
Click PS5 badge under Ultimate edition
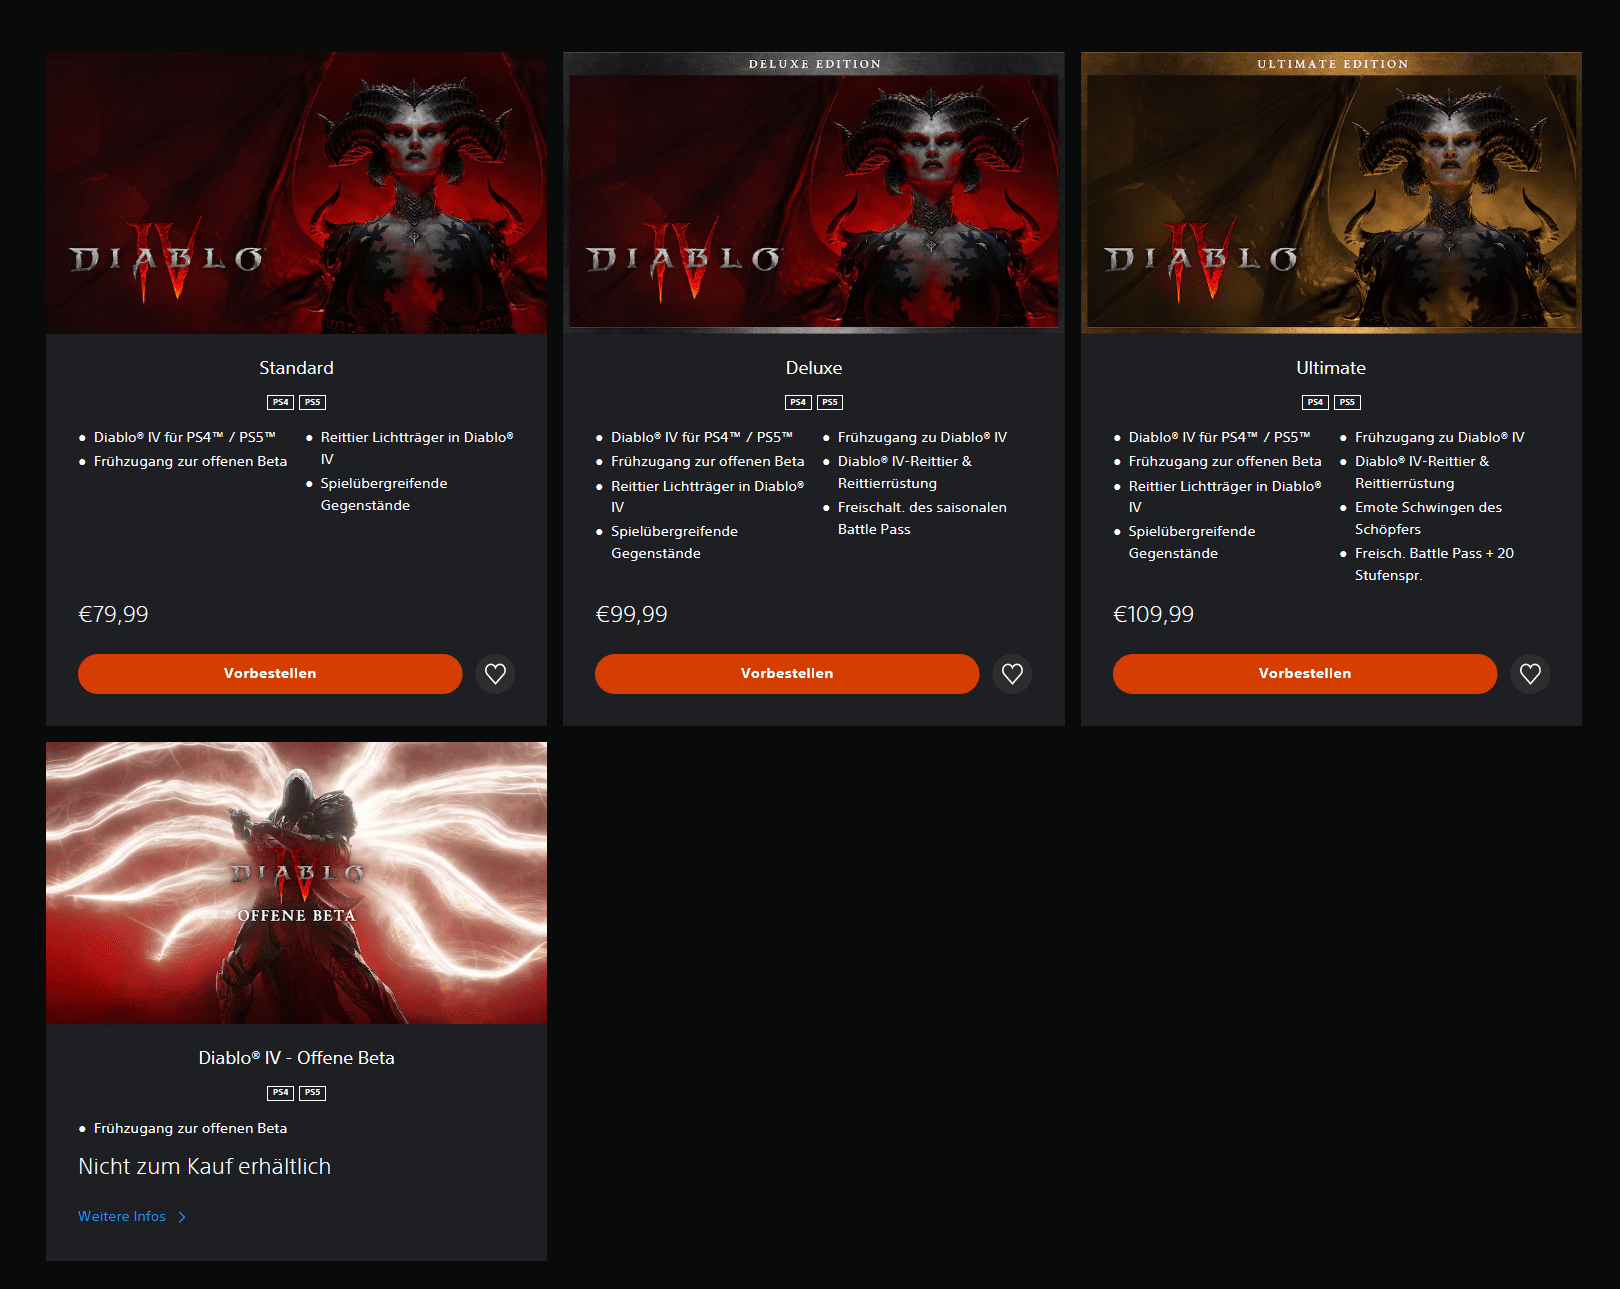(1347, 402)
